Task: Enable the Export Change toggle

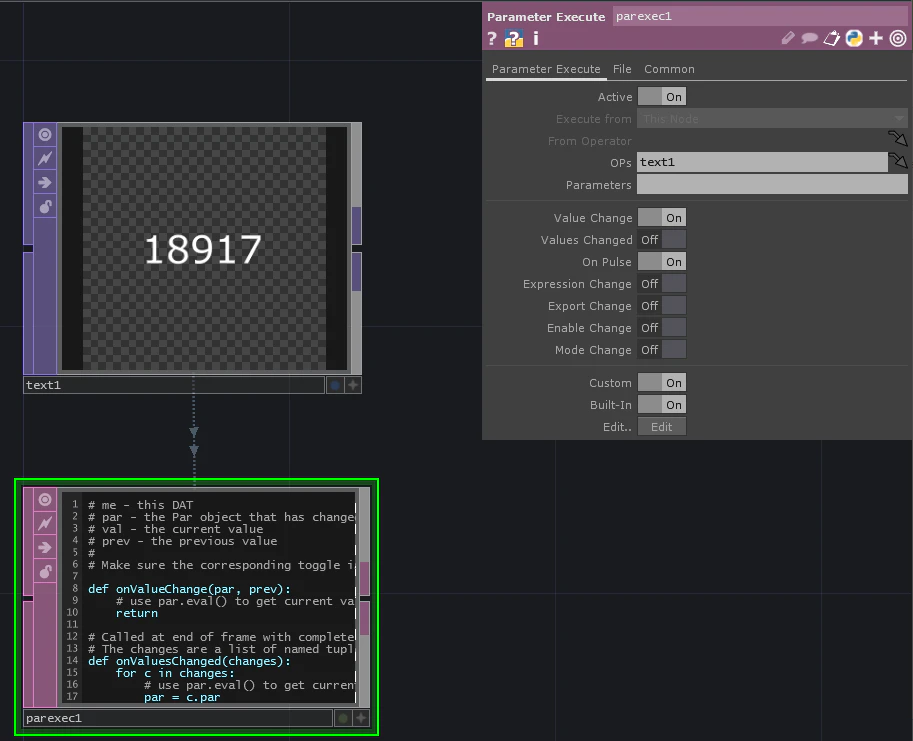Action: [661, 306]
